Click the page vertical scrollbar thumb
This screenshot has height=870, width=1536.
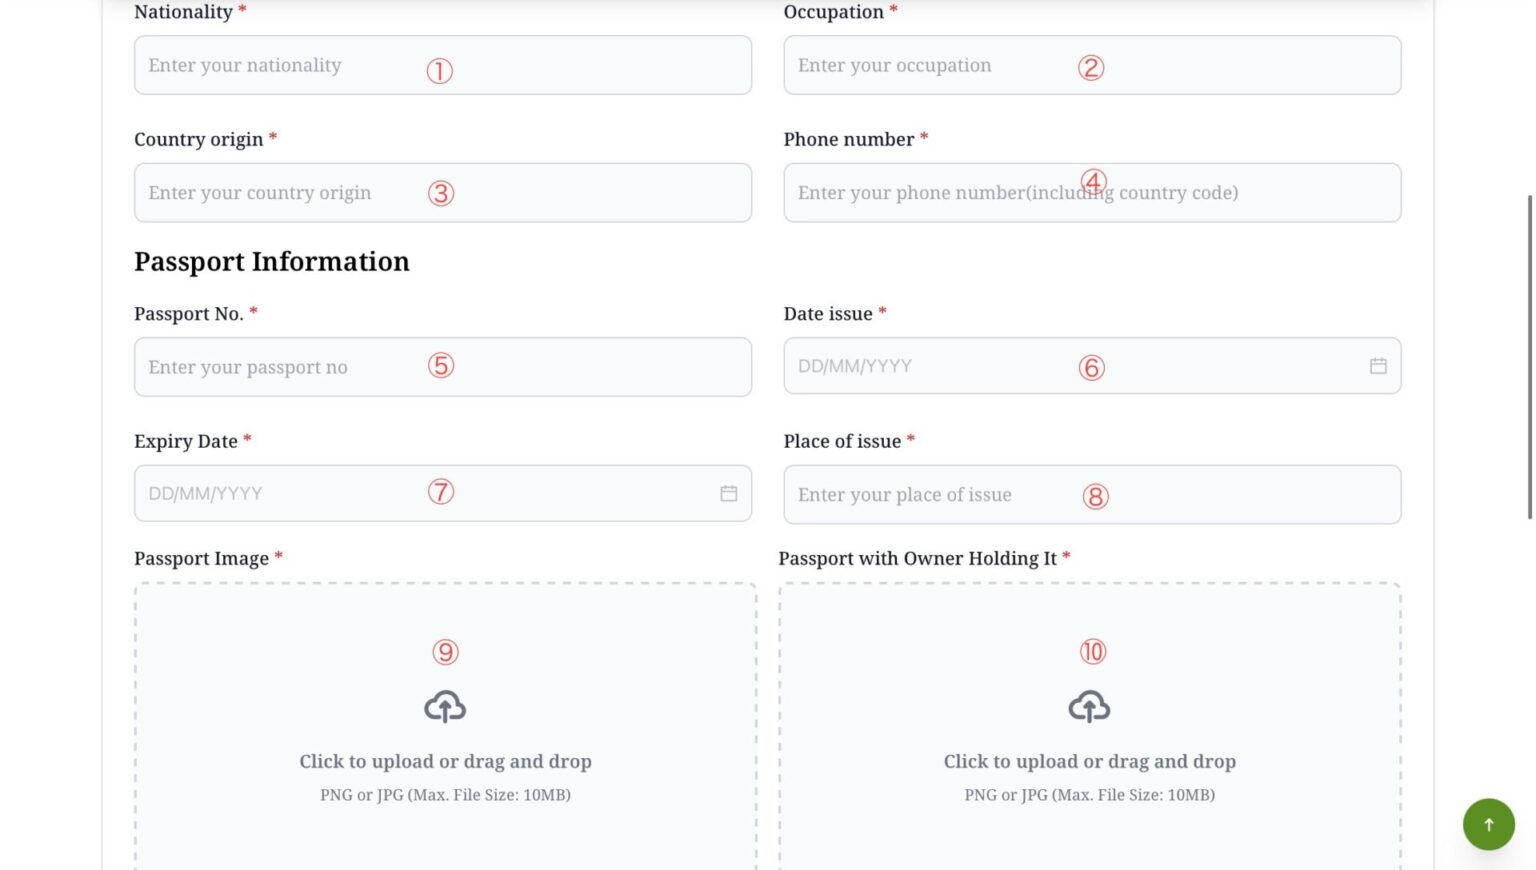coord(1529,356)
